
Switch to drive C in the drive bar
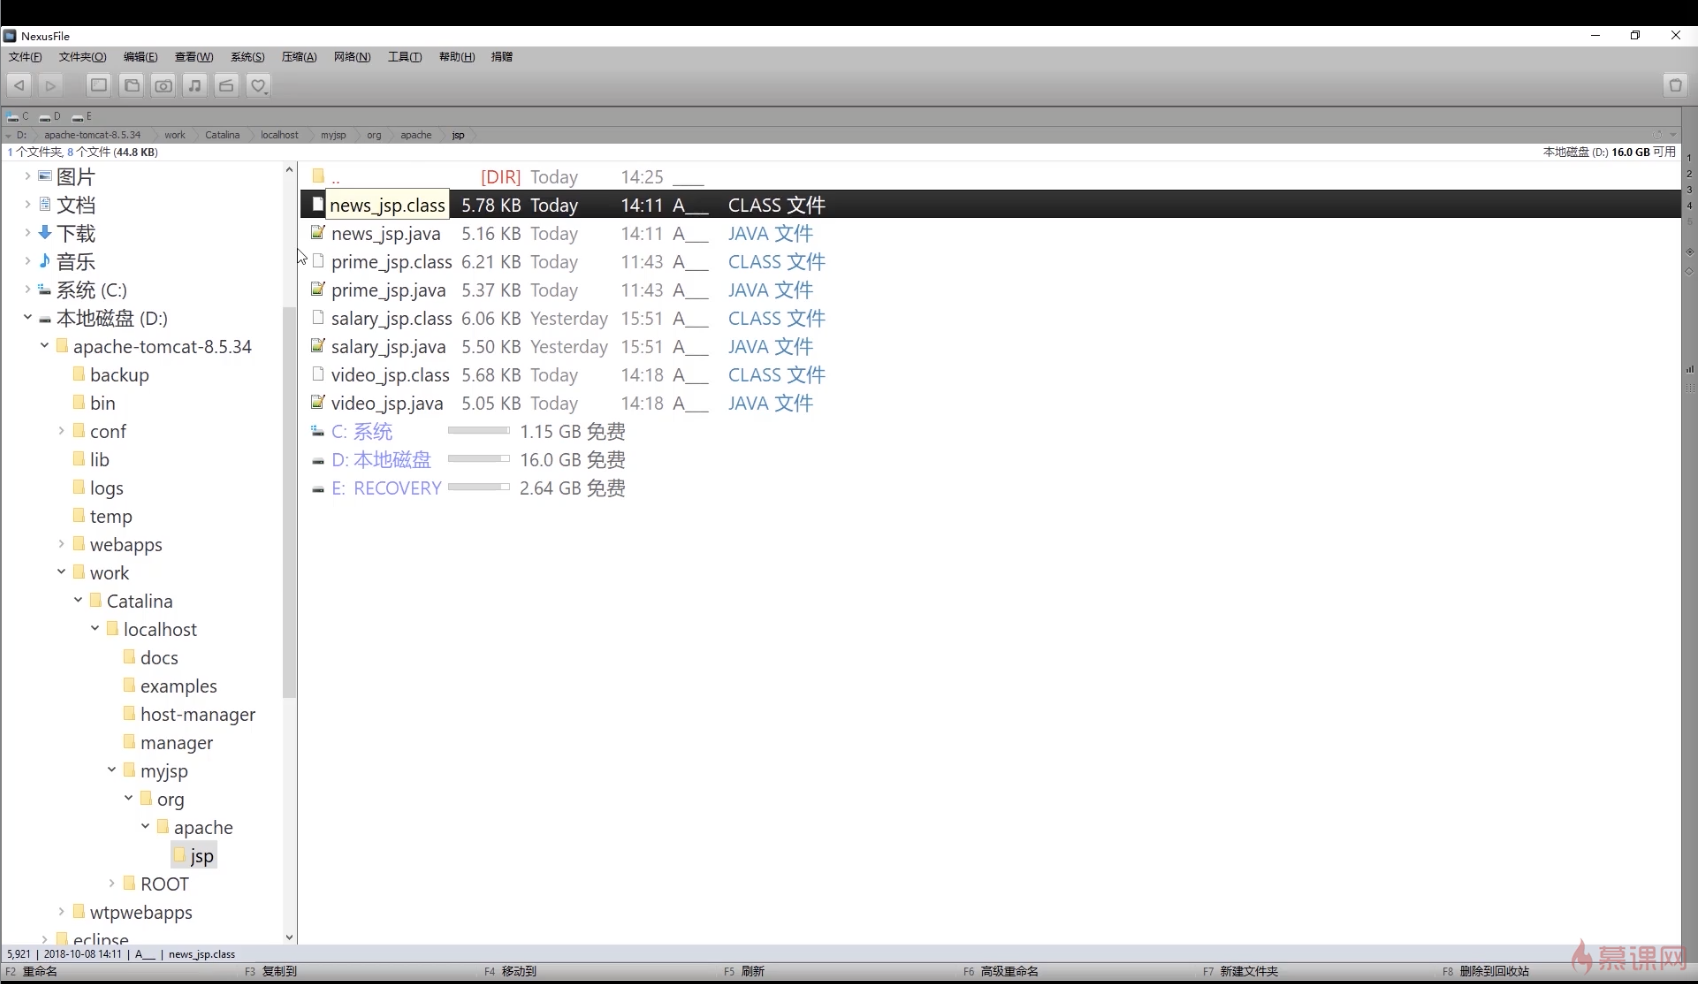point(18,117)
